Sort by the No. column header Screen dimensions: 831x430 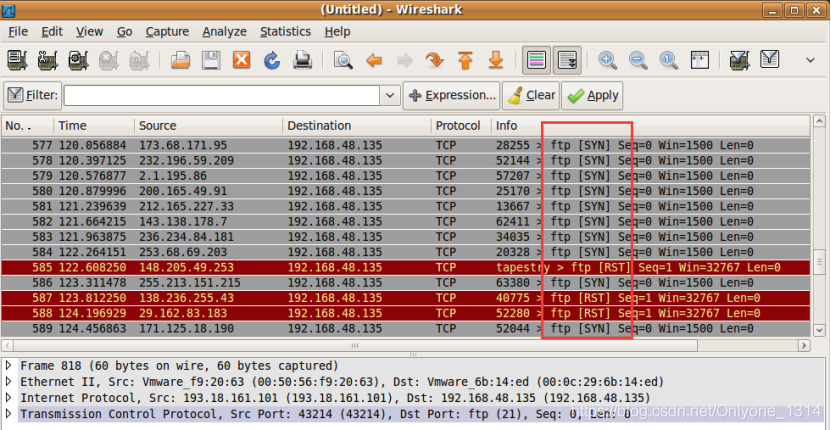pyautogui.click(x=28, y=126)
